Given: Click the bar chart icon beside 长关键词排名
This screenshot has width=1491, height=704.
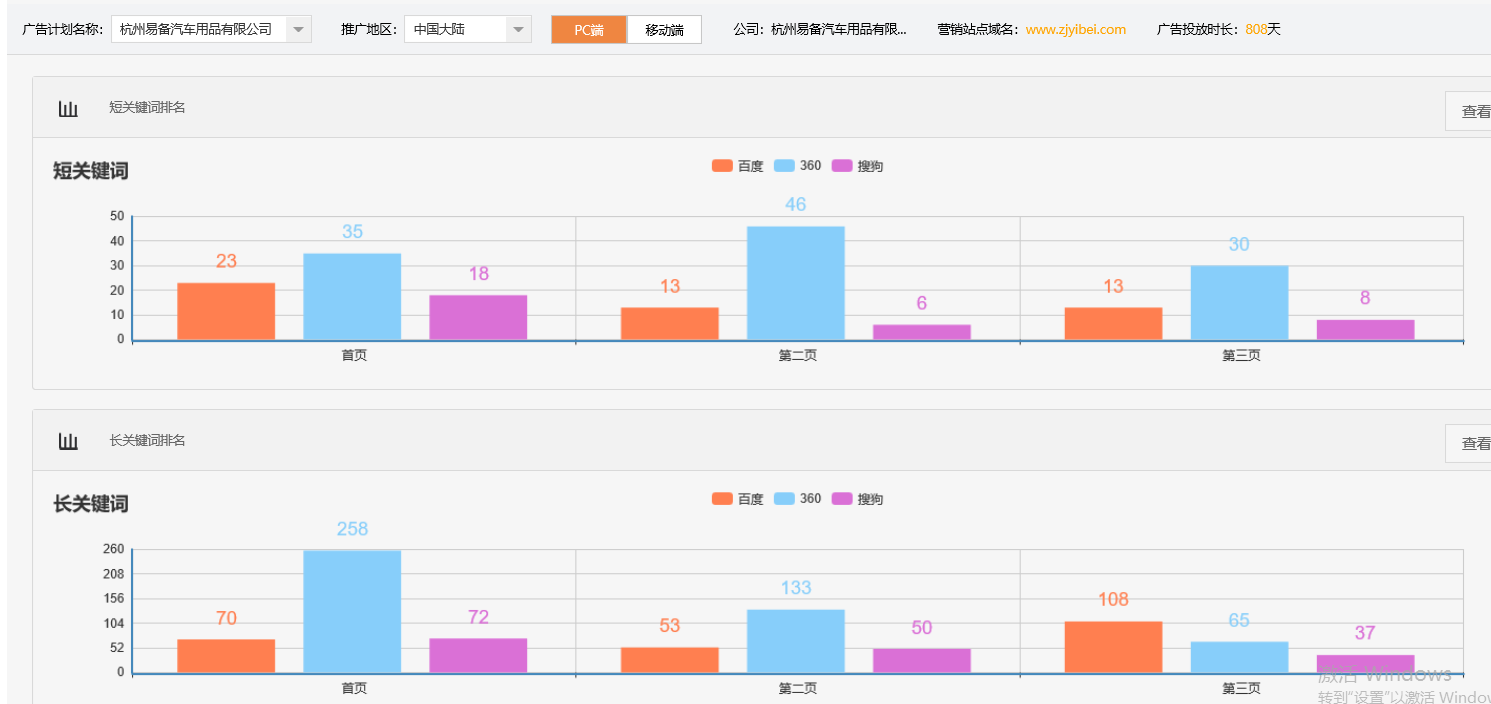Looking at the screenshot, I should 68,441.
